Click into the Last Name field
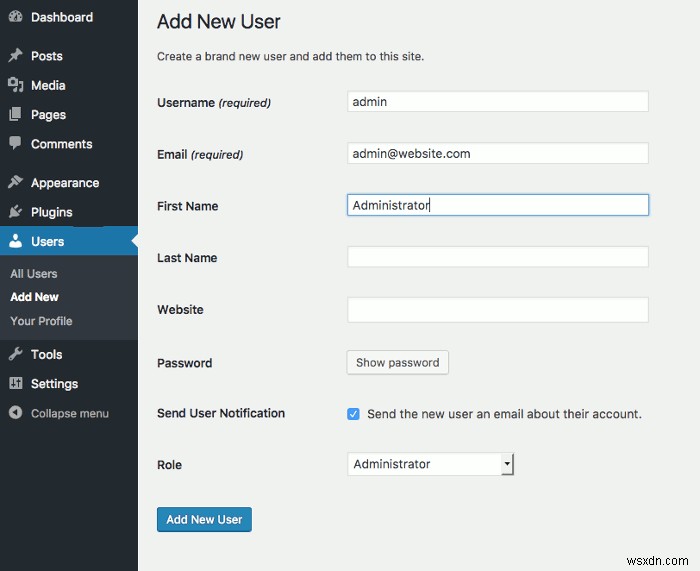700x571 pixels. click(x=498, y=257)
